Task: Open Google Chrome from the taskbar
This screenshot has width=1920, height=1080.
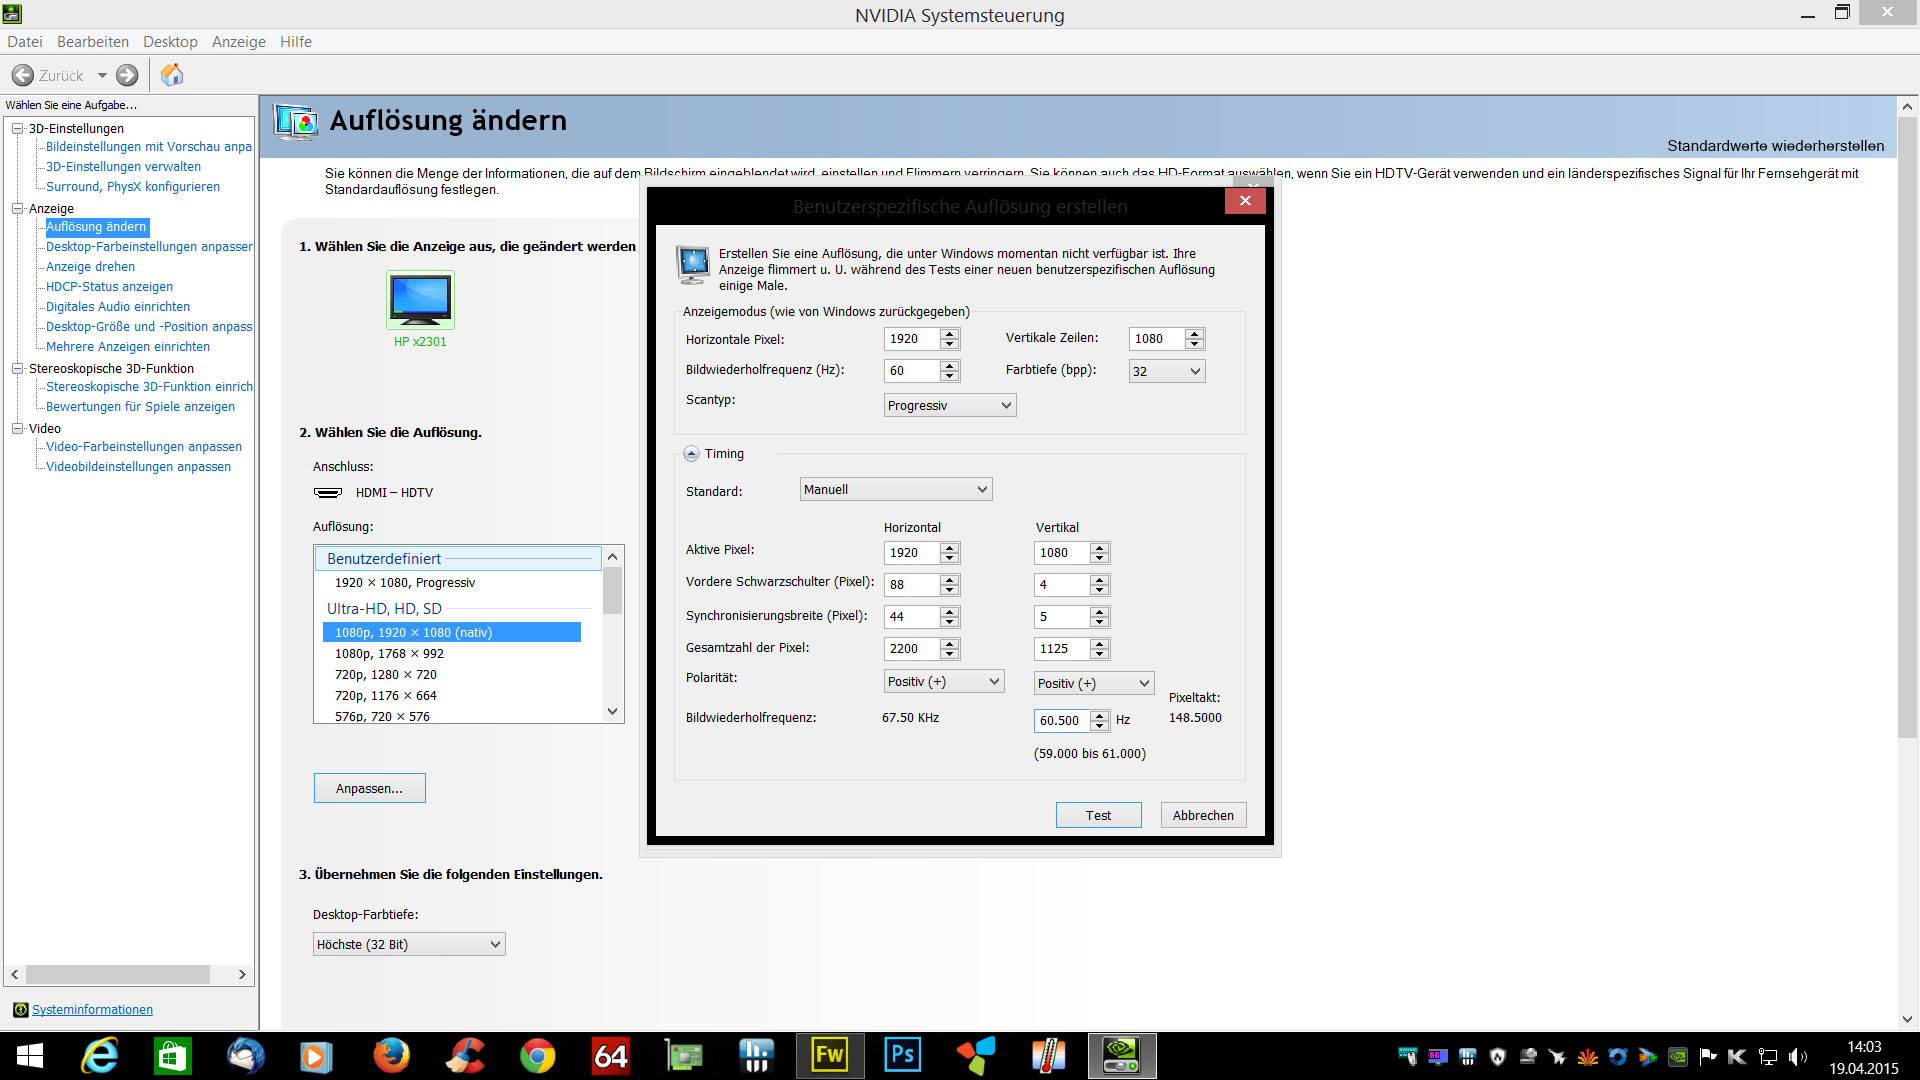Action: point(537,1055)
